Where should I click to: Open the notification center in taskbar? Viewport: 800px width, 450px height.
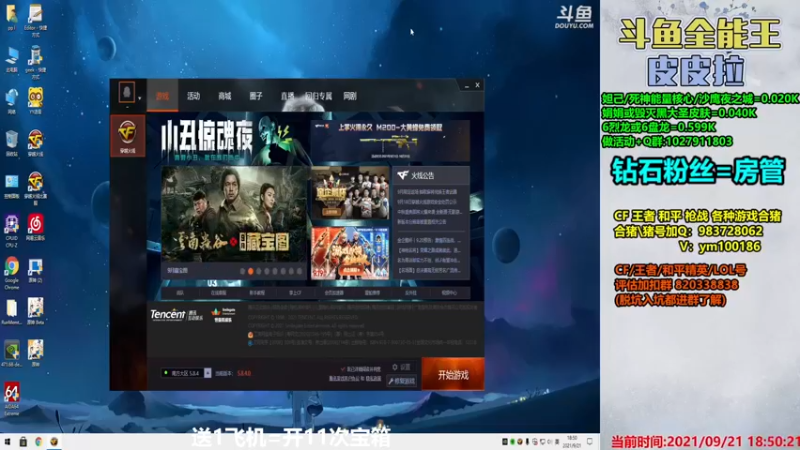[590, 442]
